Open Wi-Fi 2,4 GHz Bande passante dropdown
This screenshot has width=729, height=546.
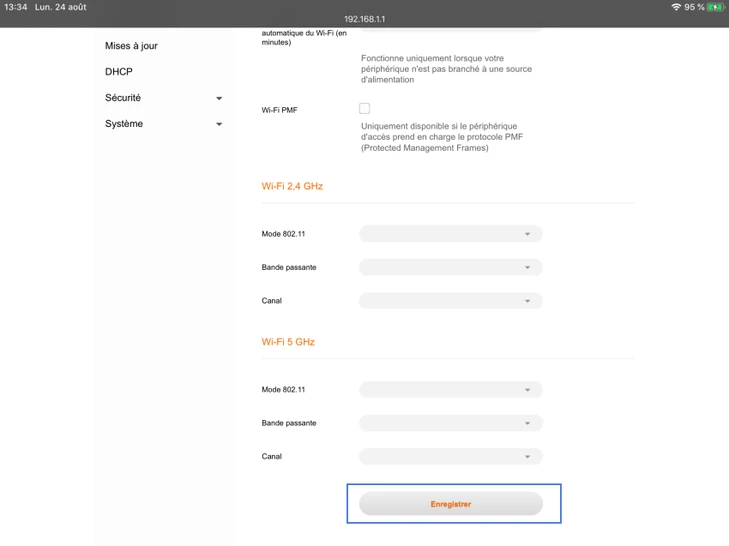pyautogui.click(x=451, y=267)
